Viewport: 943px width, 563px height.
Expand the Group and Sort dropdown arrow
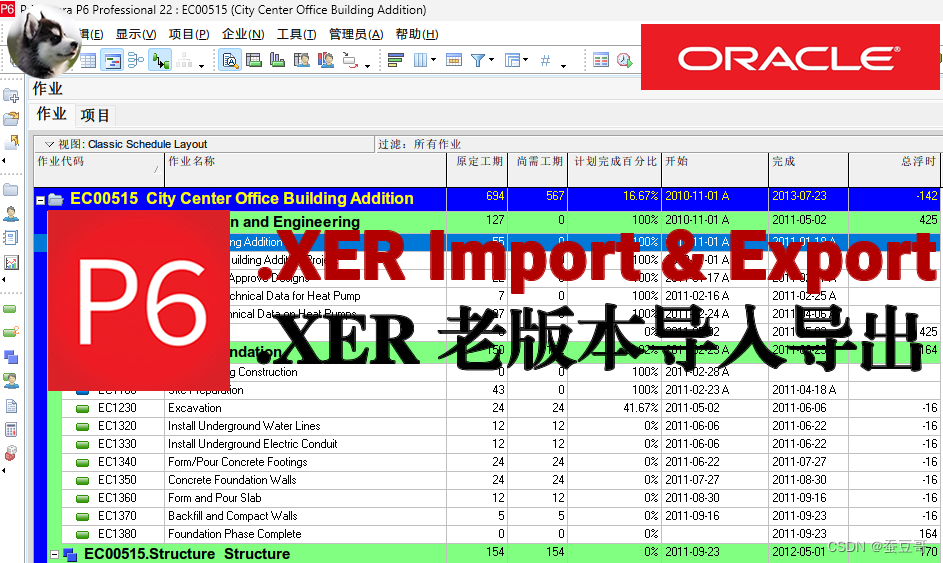(525, 60)
